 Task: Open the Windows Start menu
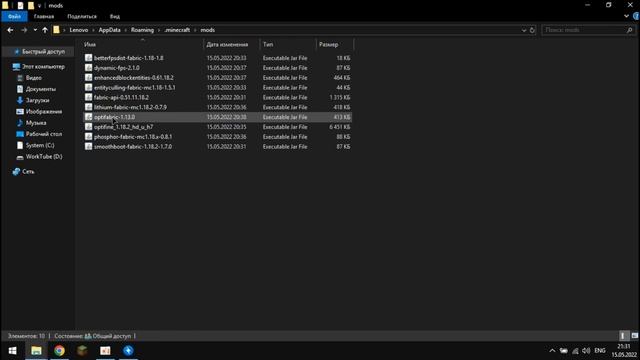pos(12,351)
